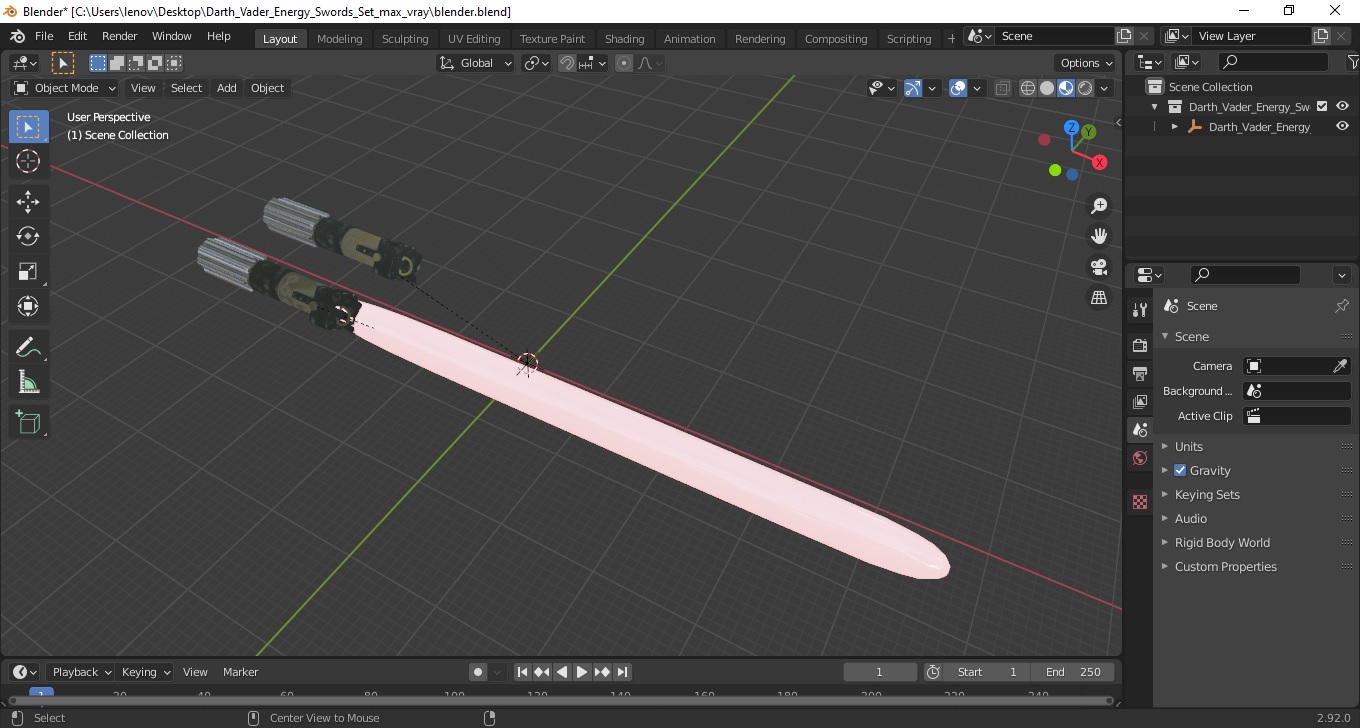Open the Render menu
Viewport: 1360px width, 728px height.
coord(120,36)
